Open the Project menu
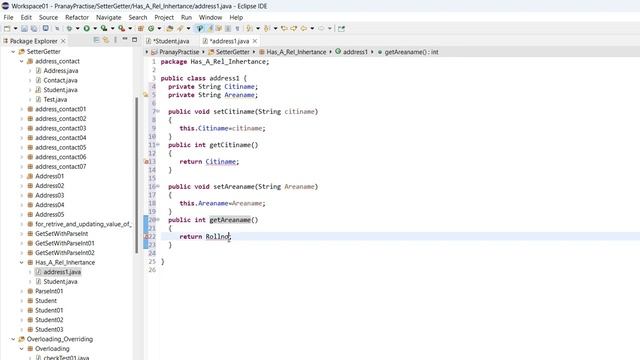Viewport: 640px width, 360px height. 164,18
